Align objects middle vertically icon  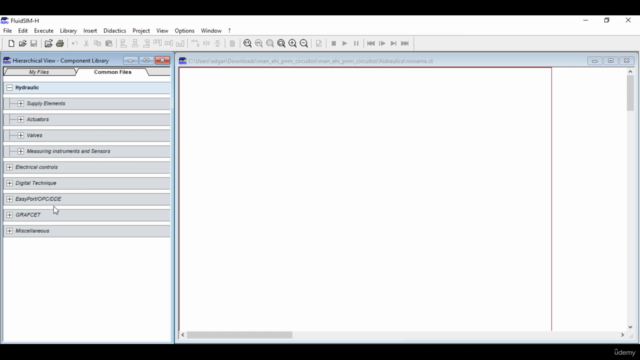[x=169, y=43]
